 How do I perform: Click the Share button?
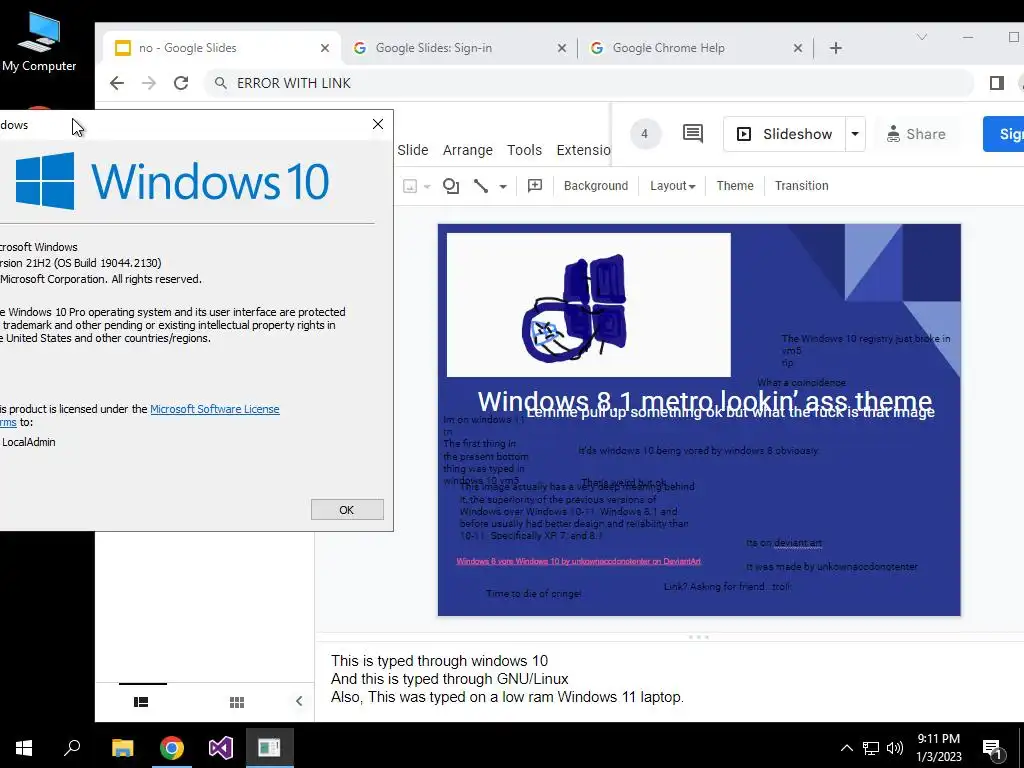click(x=916, y=134)
